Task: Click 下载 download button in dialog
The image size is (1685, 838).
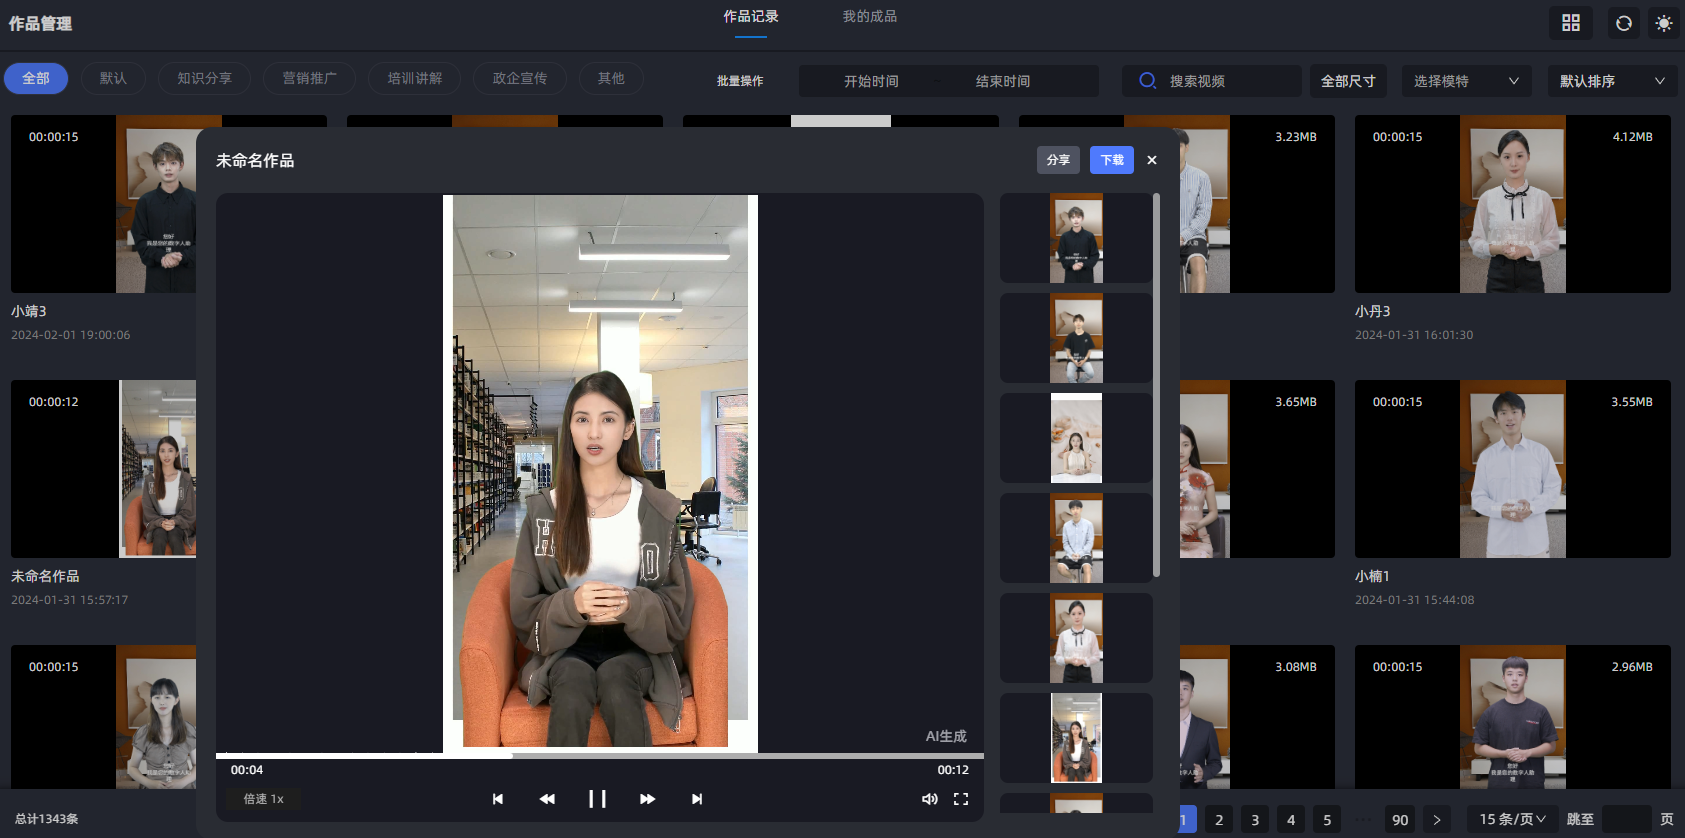Action: pyautogui.click(x=1112, y=160)
